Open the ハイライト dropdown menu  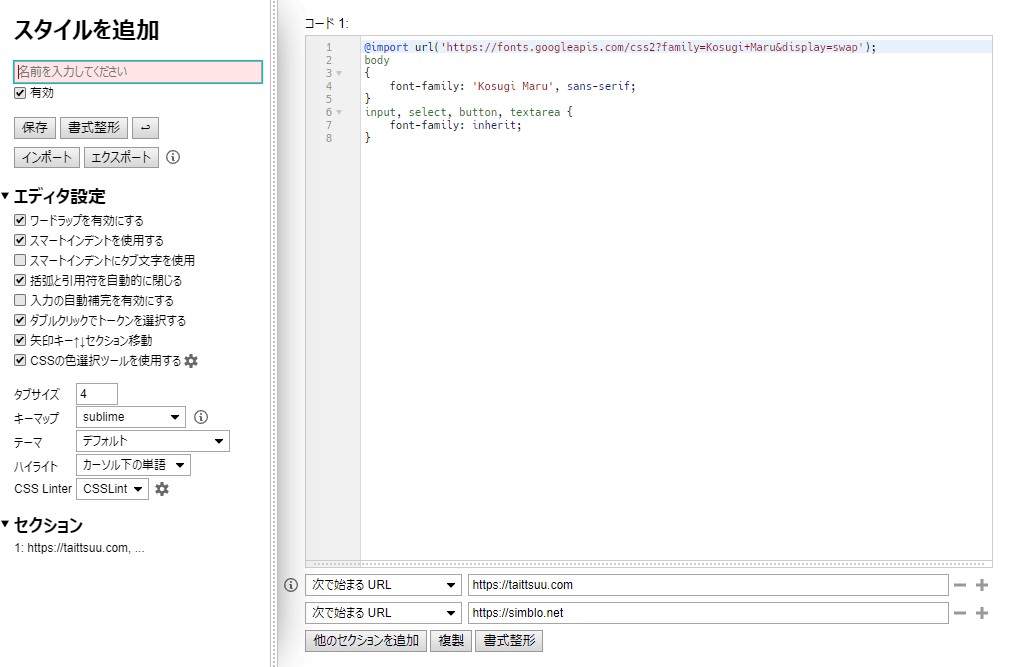click(133, 465)
